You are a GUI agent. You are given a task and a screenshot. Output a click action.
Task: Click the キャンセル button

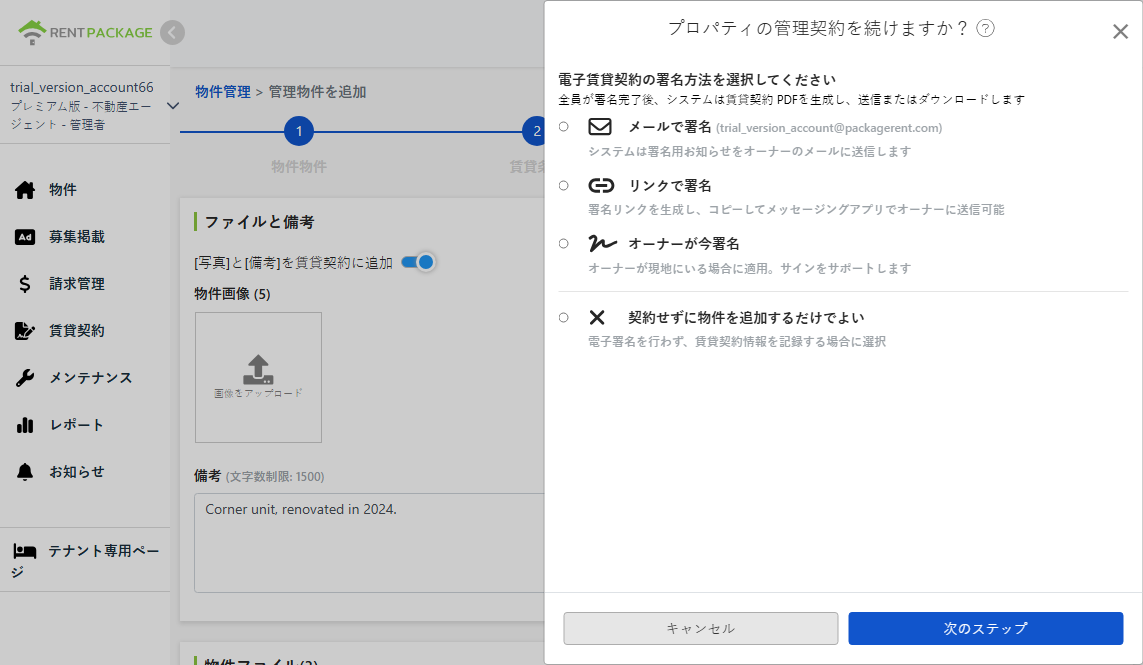click(x=701, y=629)
